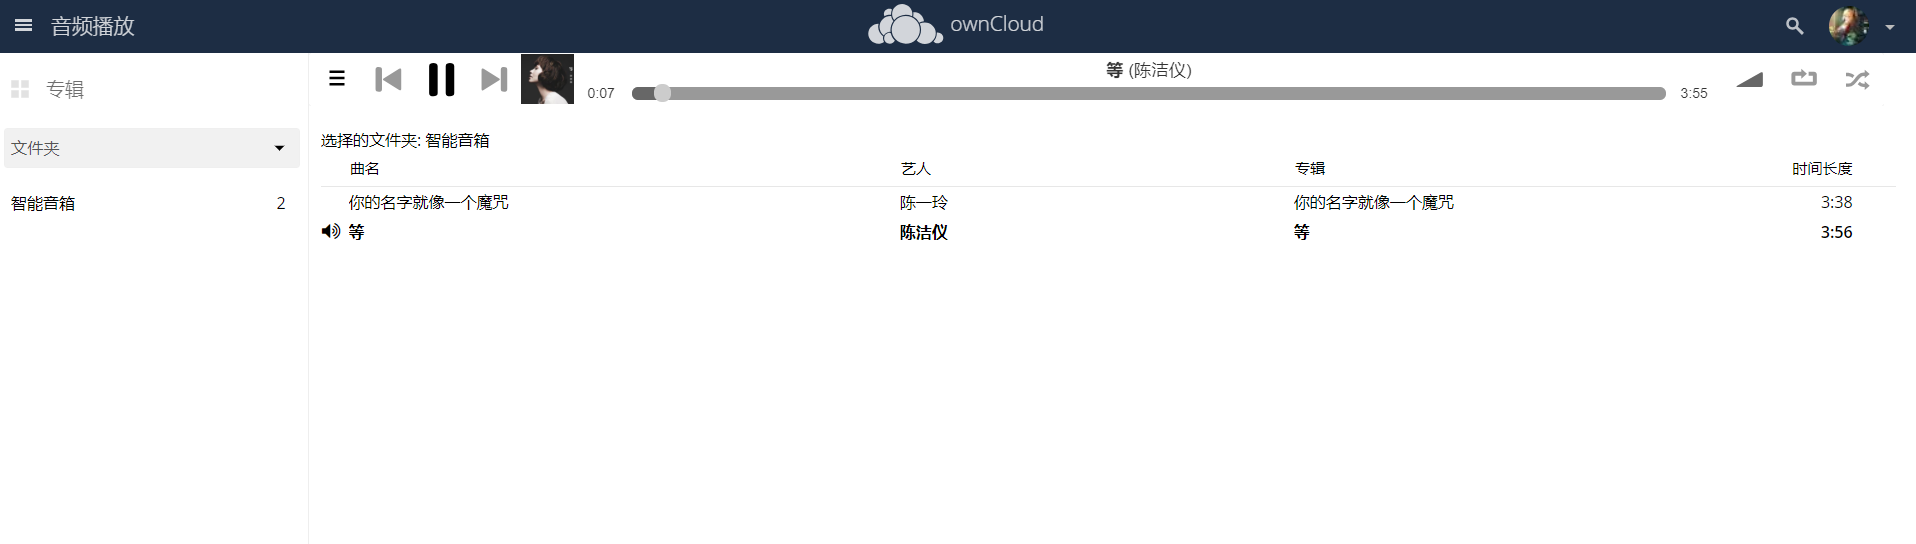This screenshot has width=1916, height=544.
Task: Click album cell 等 in playing row
Action: (x=1301, y=232)
